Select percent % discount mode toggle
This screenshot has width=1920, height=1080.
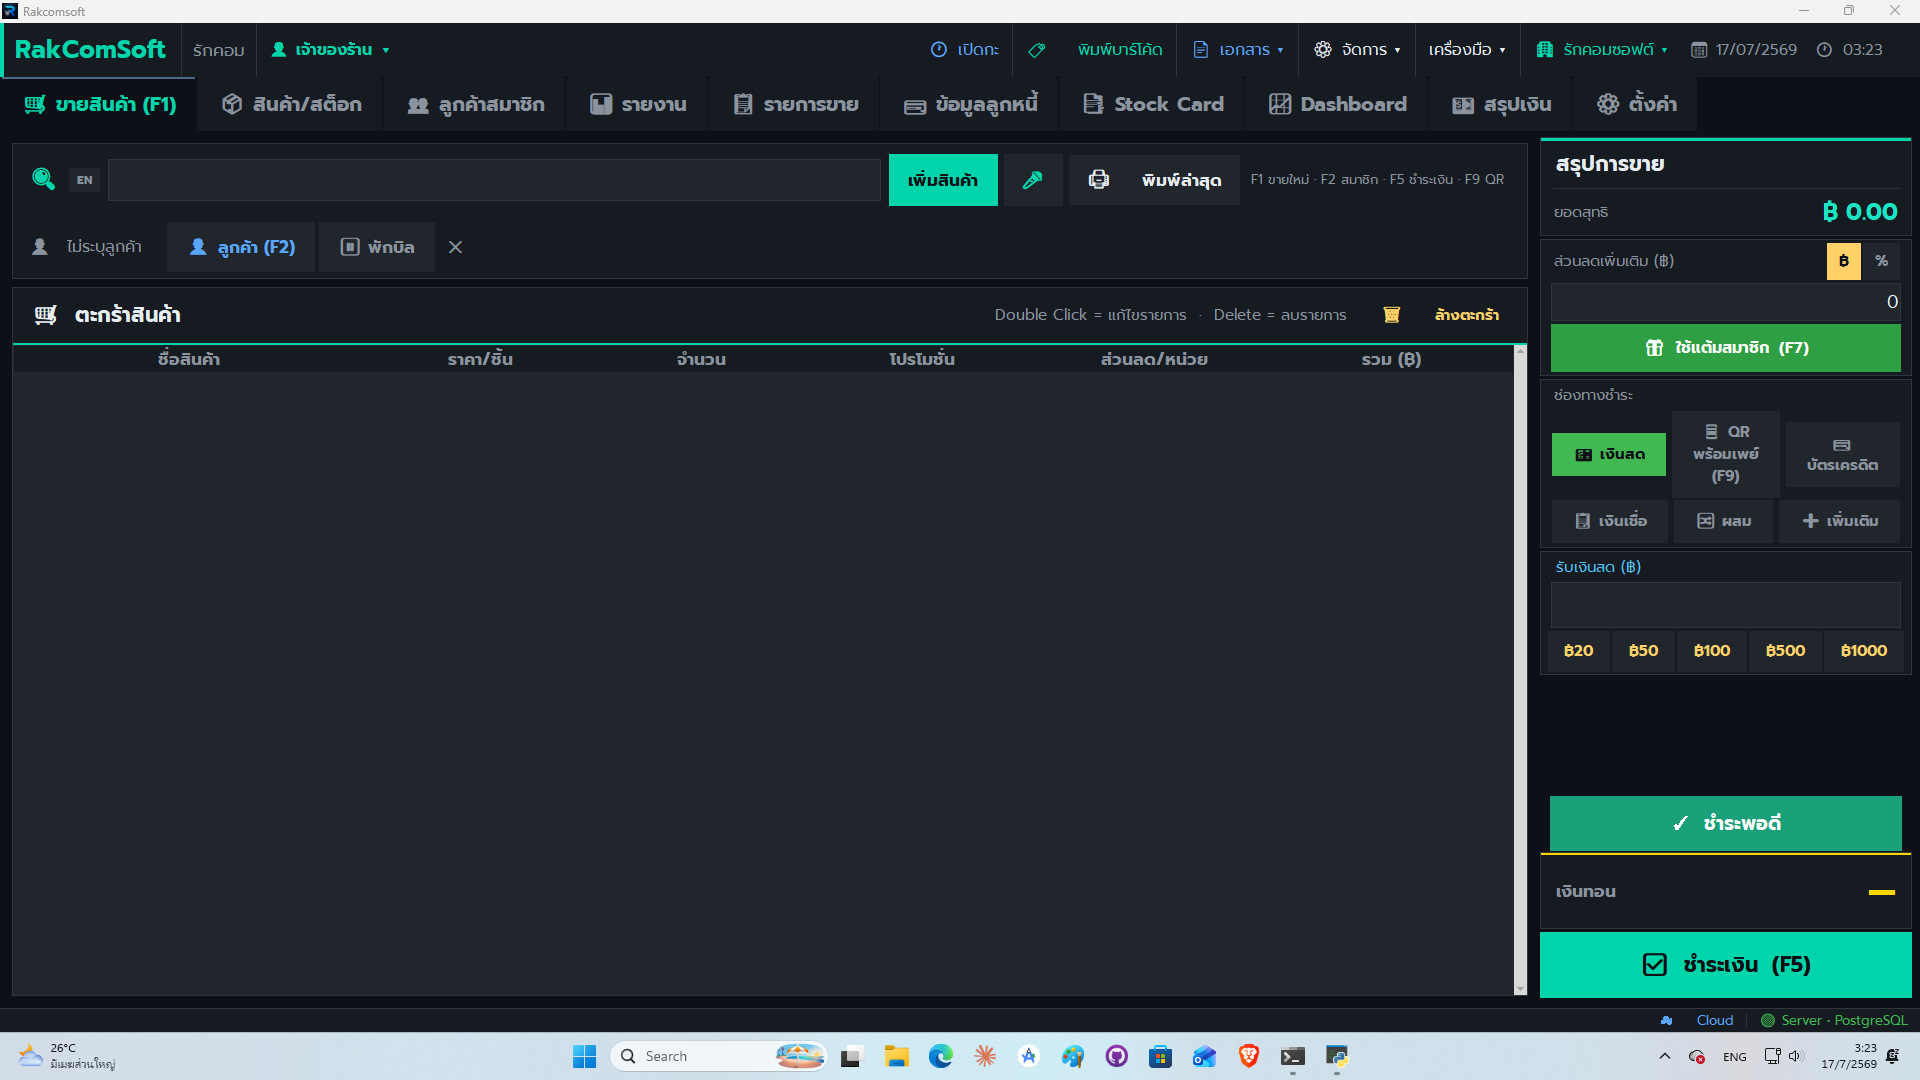(x=1881, y=261)
